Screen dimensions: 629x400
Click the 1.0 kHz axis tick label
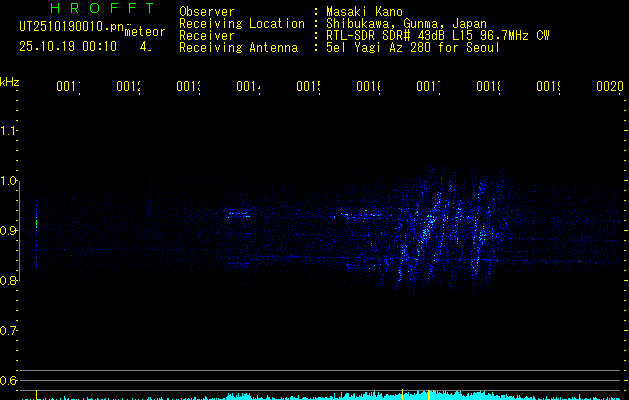pyautogui.click(x=8, y=181)
